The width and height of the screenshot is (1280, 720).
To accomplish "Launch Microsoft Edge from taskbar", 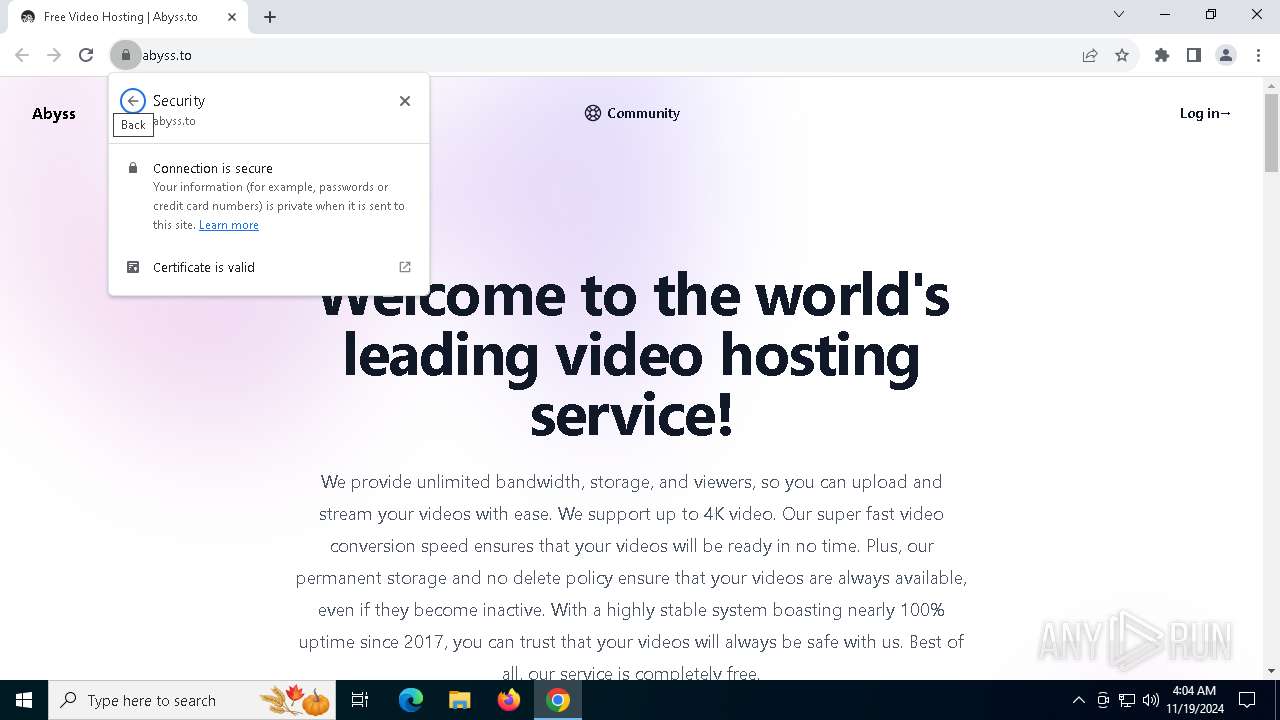I will point(411,700).
